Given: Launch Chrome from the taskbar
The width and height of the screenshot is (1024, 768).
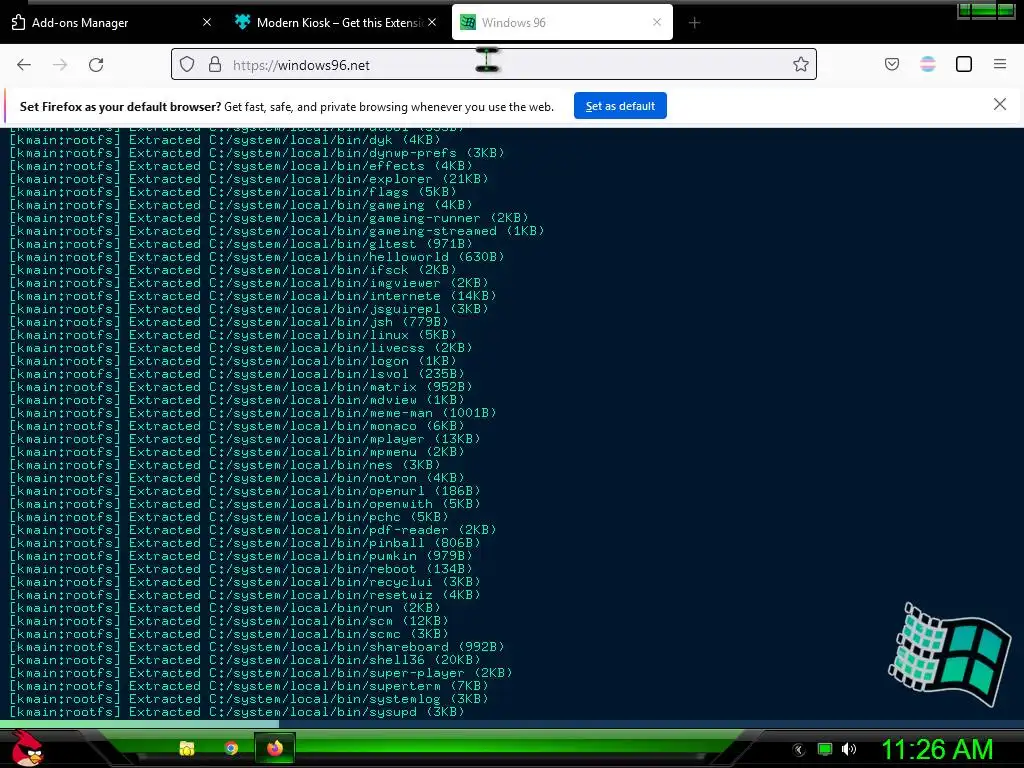Looking at the screenshot, I should pos(231,748).
